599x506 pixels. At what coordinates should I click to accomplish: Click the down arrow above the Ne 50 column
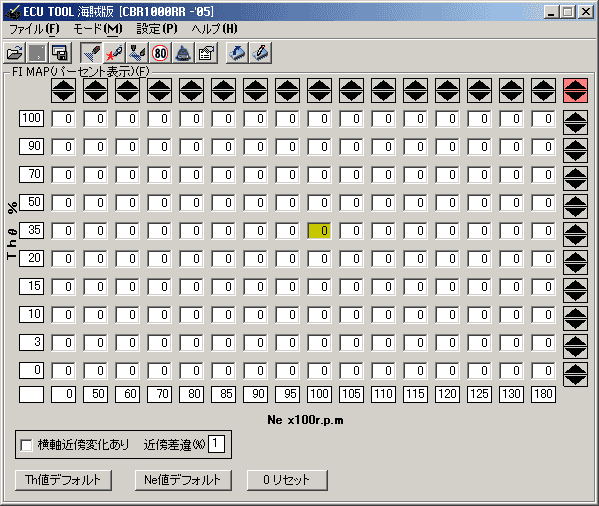(x=96, y=96)
